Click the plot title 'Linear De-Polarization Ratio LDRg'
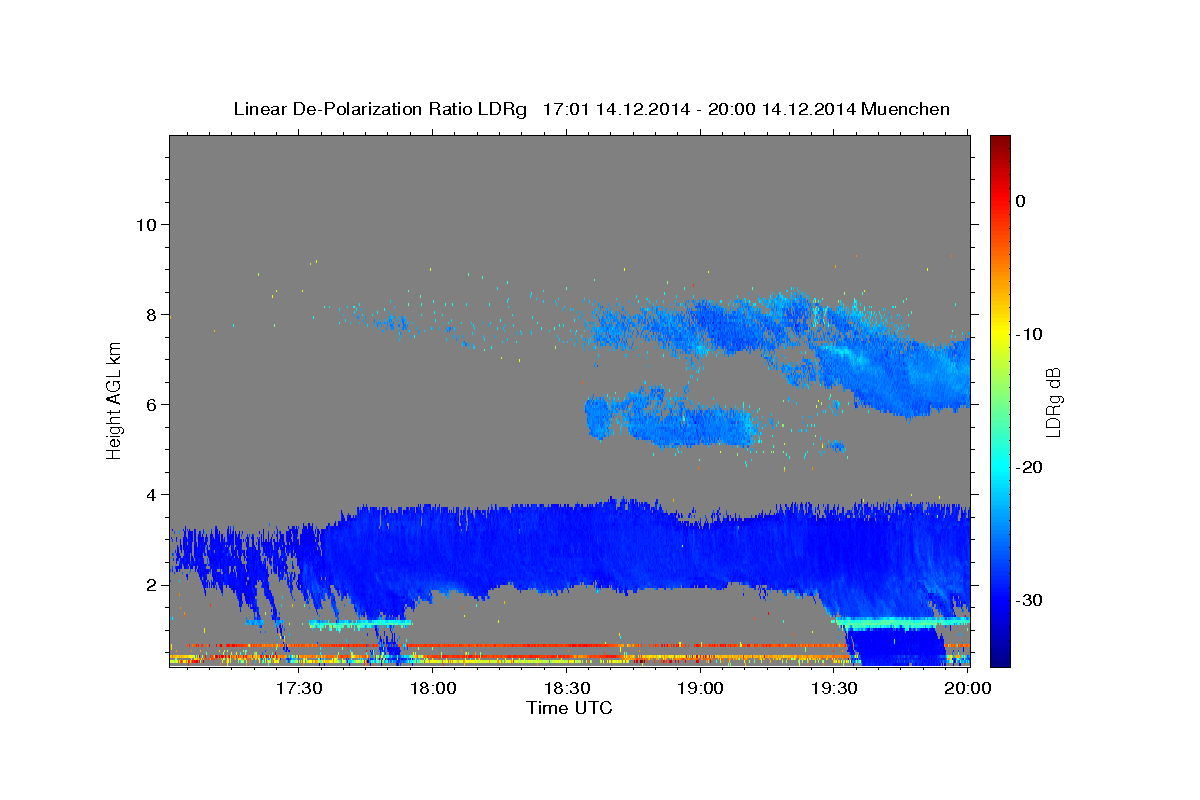This screenshot has height=800, width=1200. 380,109
